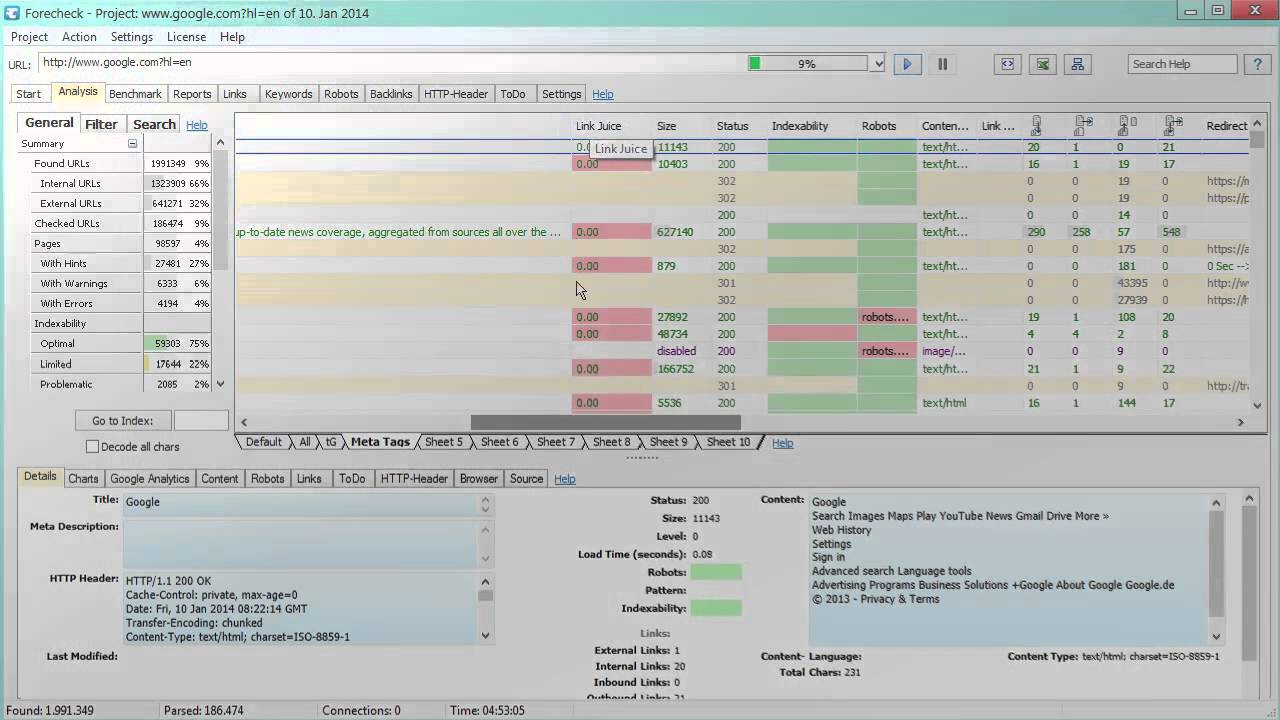Viewport: 1280px width, 720px height.
Task: Click the URL input field
Action: 390,63
